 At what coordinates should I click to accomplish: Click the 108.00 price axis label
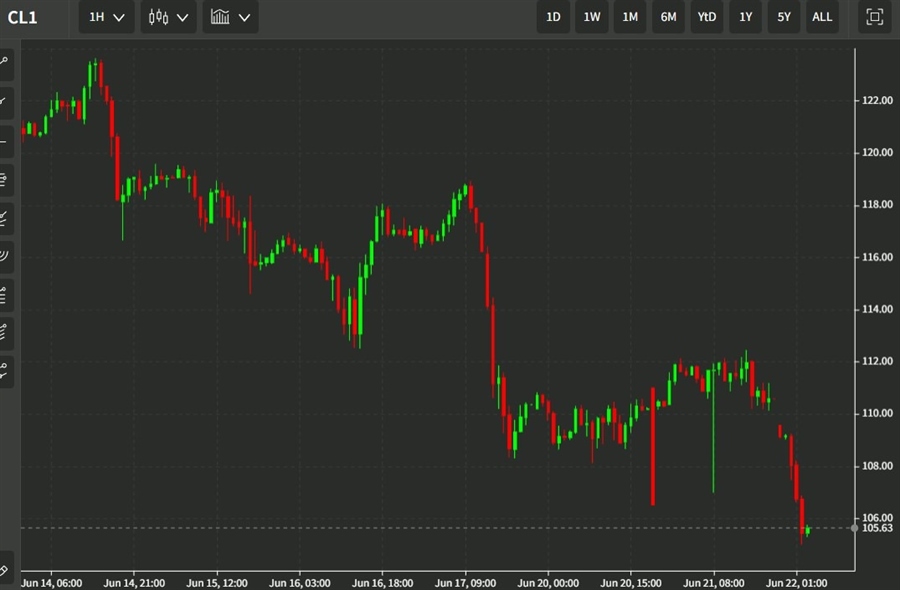coord(878,466)
